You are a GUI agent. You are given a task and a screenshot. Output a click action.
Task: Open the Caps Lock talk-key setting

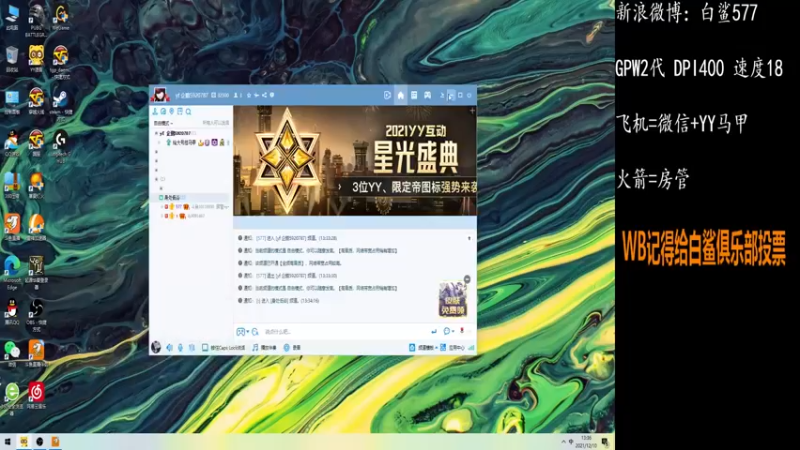[x=223, y=348]
